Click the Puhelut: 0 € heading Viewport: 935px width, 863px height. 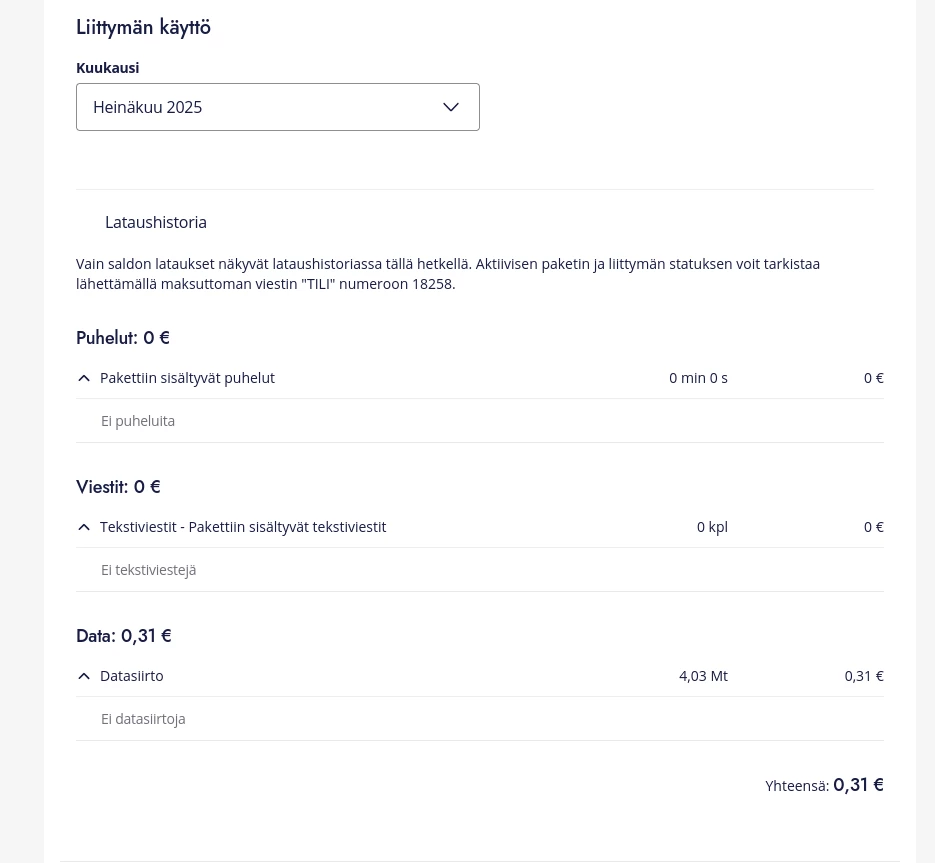(123, 338)
